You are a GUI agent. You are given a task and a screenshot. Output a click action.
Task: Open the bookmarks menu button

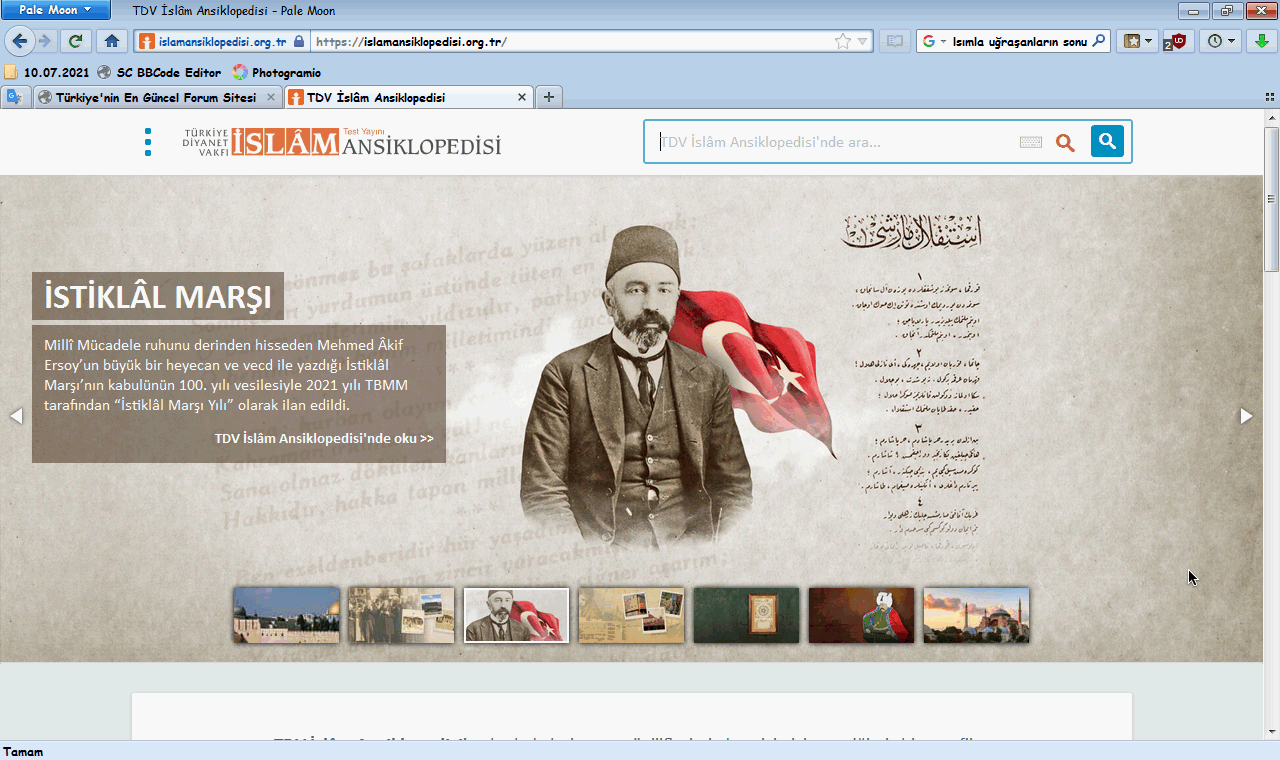[1138, 41]
